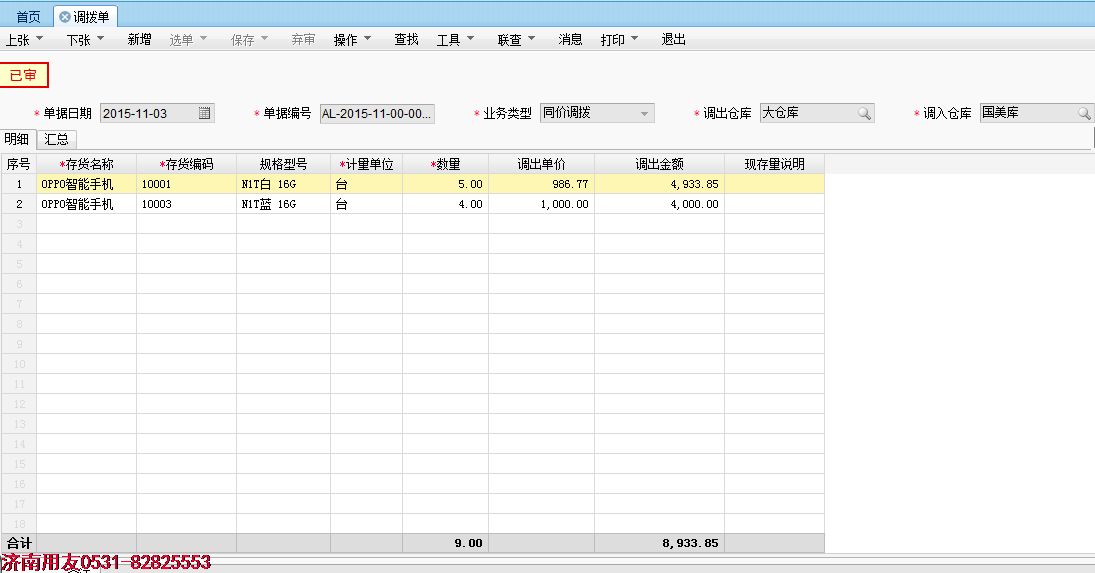Click the 单据编号 input field
This screenshot has height=573, width=1095.
point(376,113)
